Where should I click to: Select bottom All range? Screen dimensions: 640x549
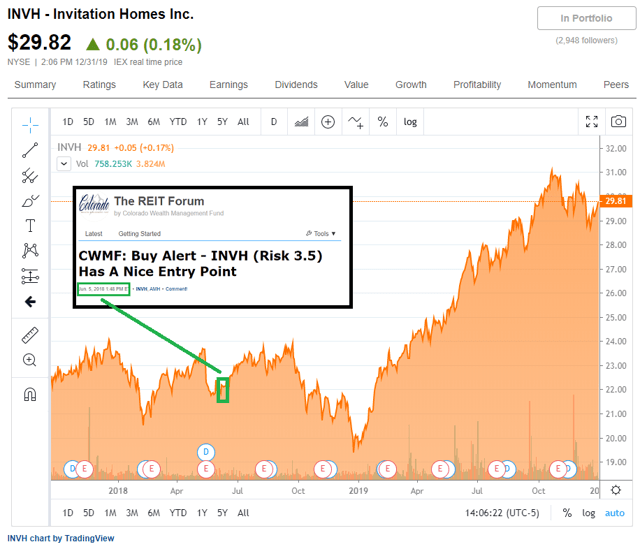[x=243, y=513]
